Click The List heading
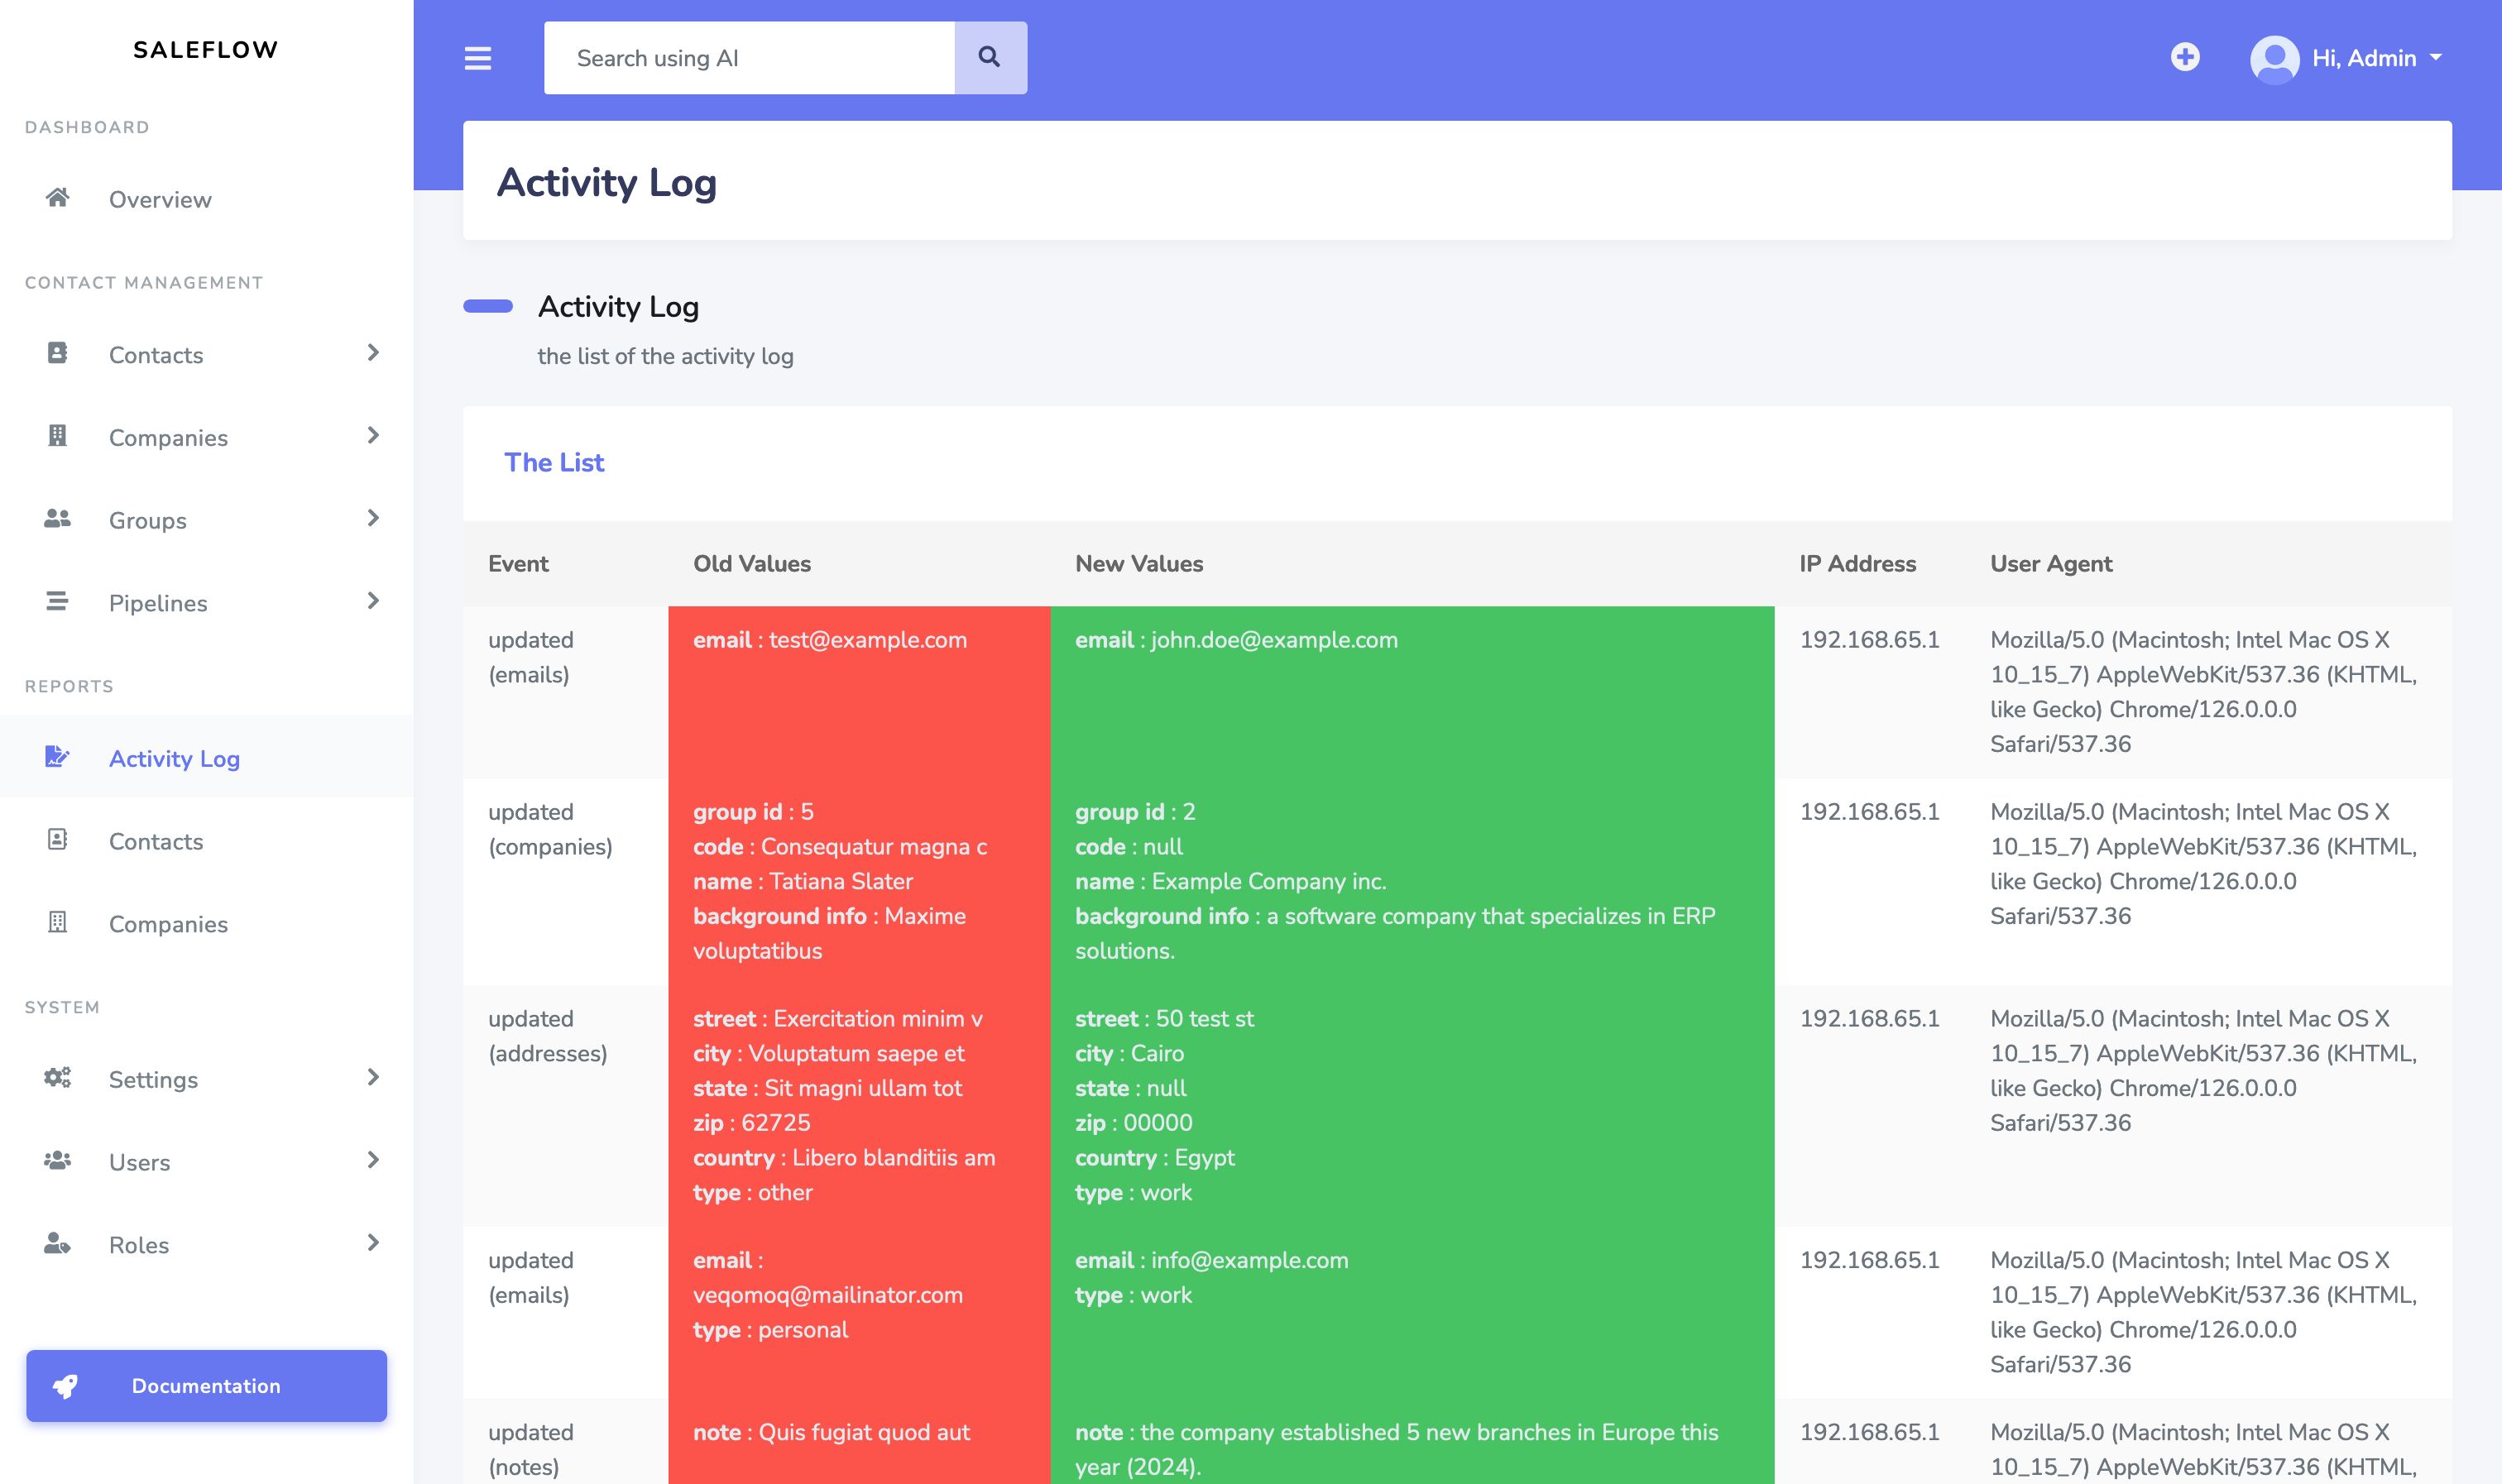Screen dimensions: 2502x1484 click(x=554, y=463)
